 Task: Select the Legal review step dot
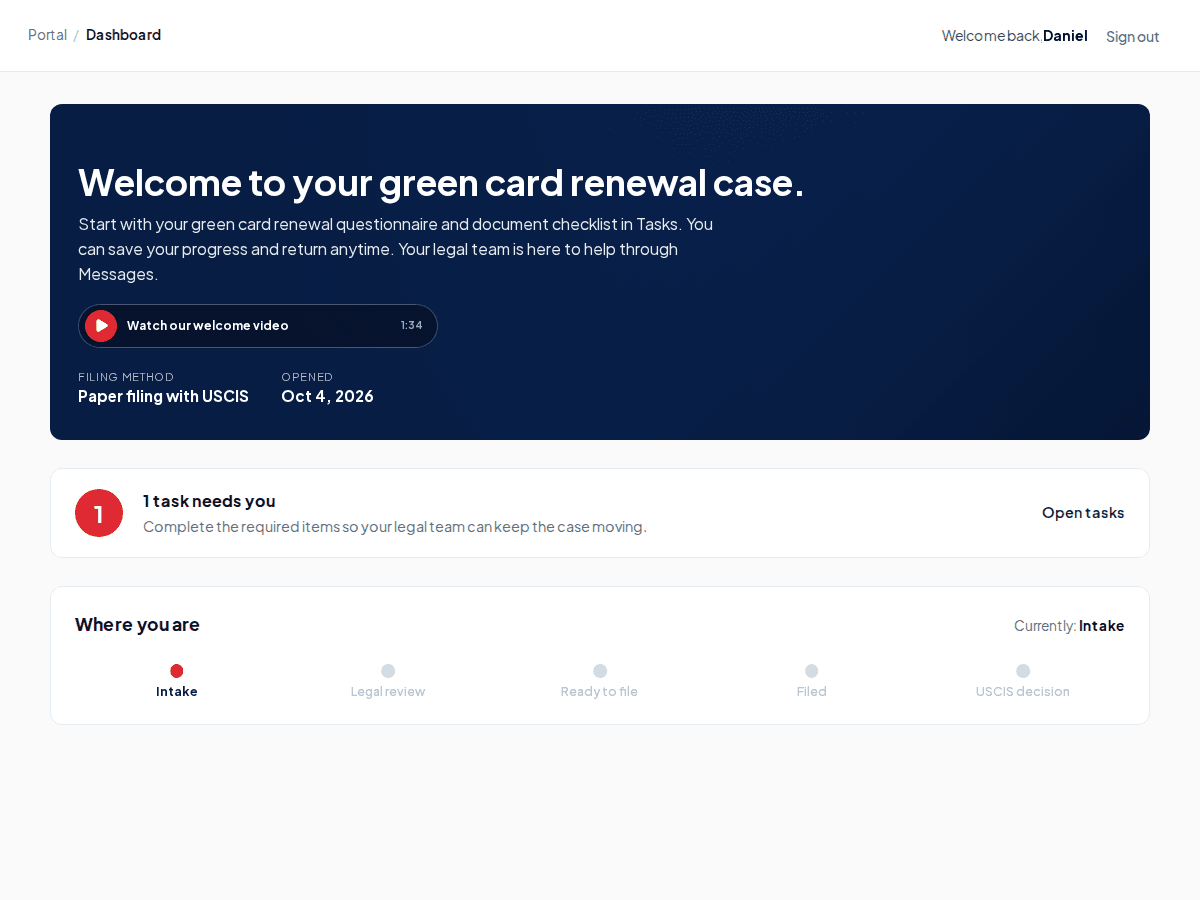click(388, 671)
